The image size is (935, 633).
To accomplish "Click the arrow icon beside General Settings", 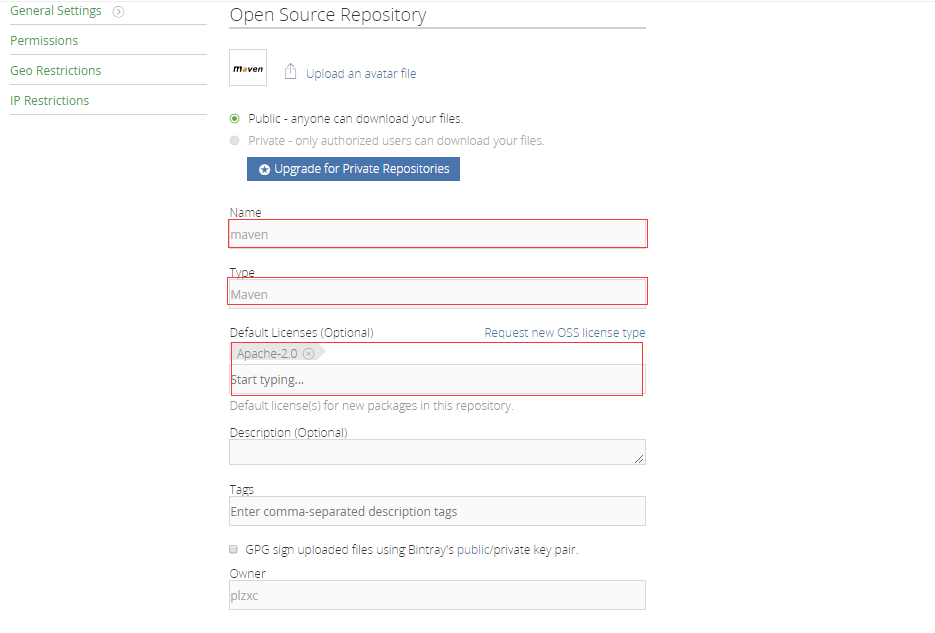I will 118,11.
